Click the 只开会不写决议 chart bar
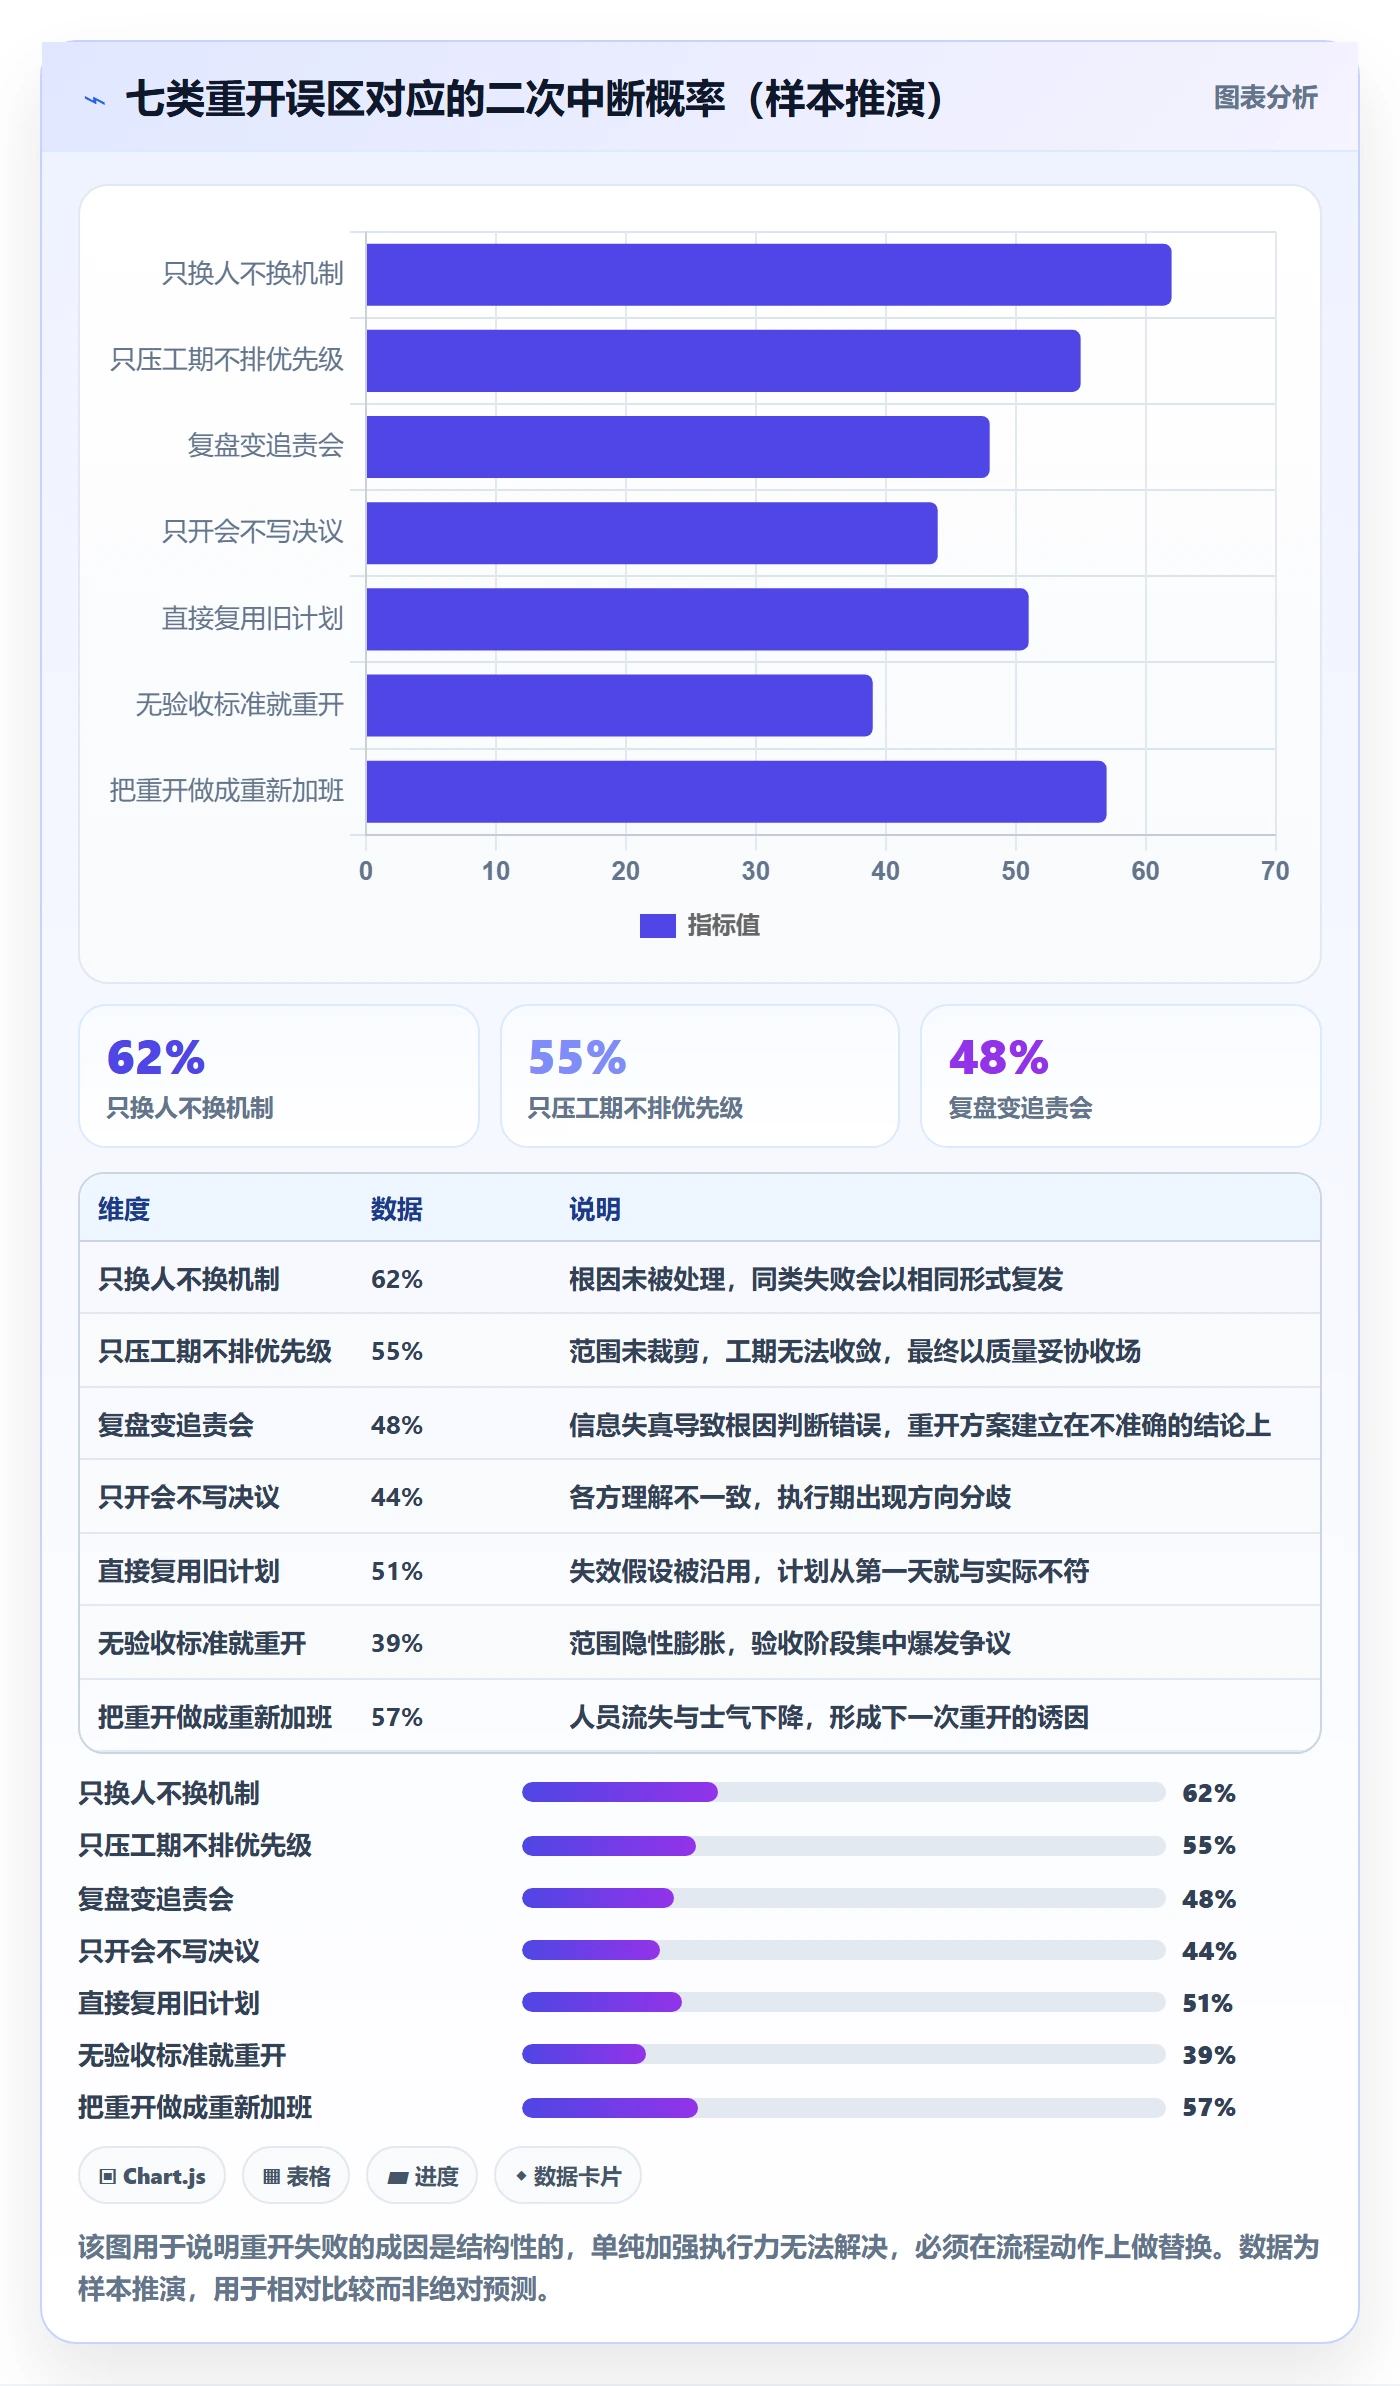 pyautogui.click(x=652, y=533)
